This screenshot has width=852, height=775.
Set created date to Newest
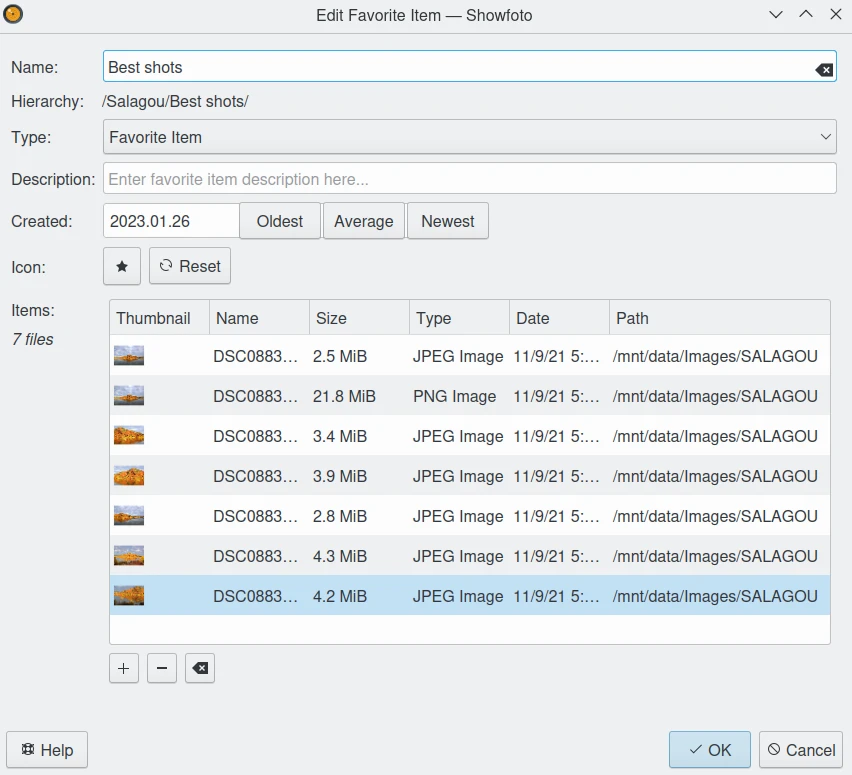coord(447,221)
